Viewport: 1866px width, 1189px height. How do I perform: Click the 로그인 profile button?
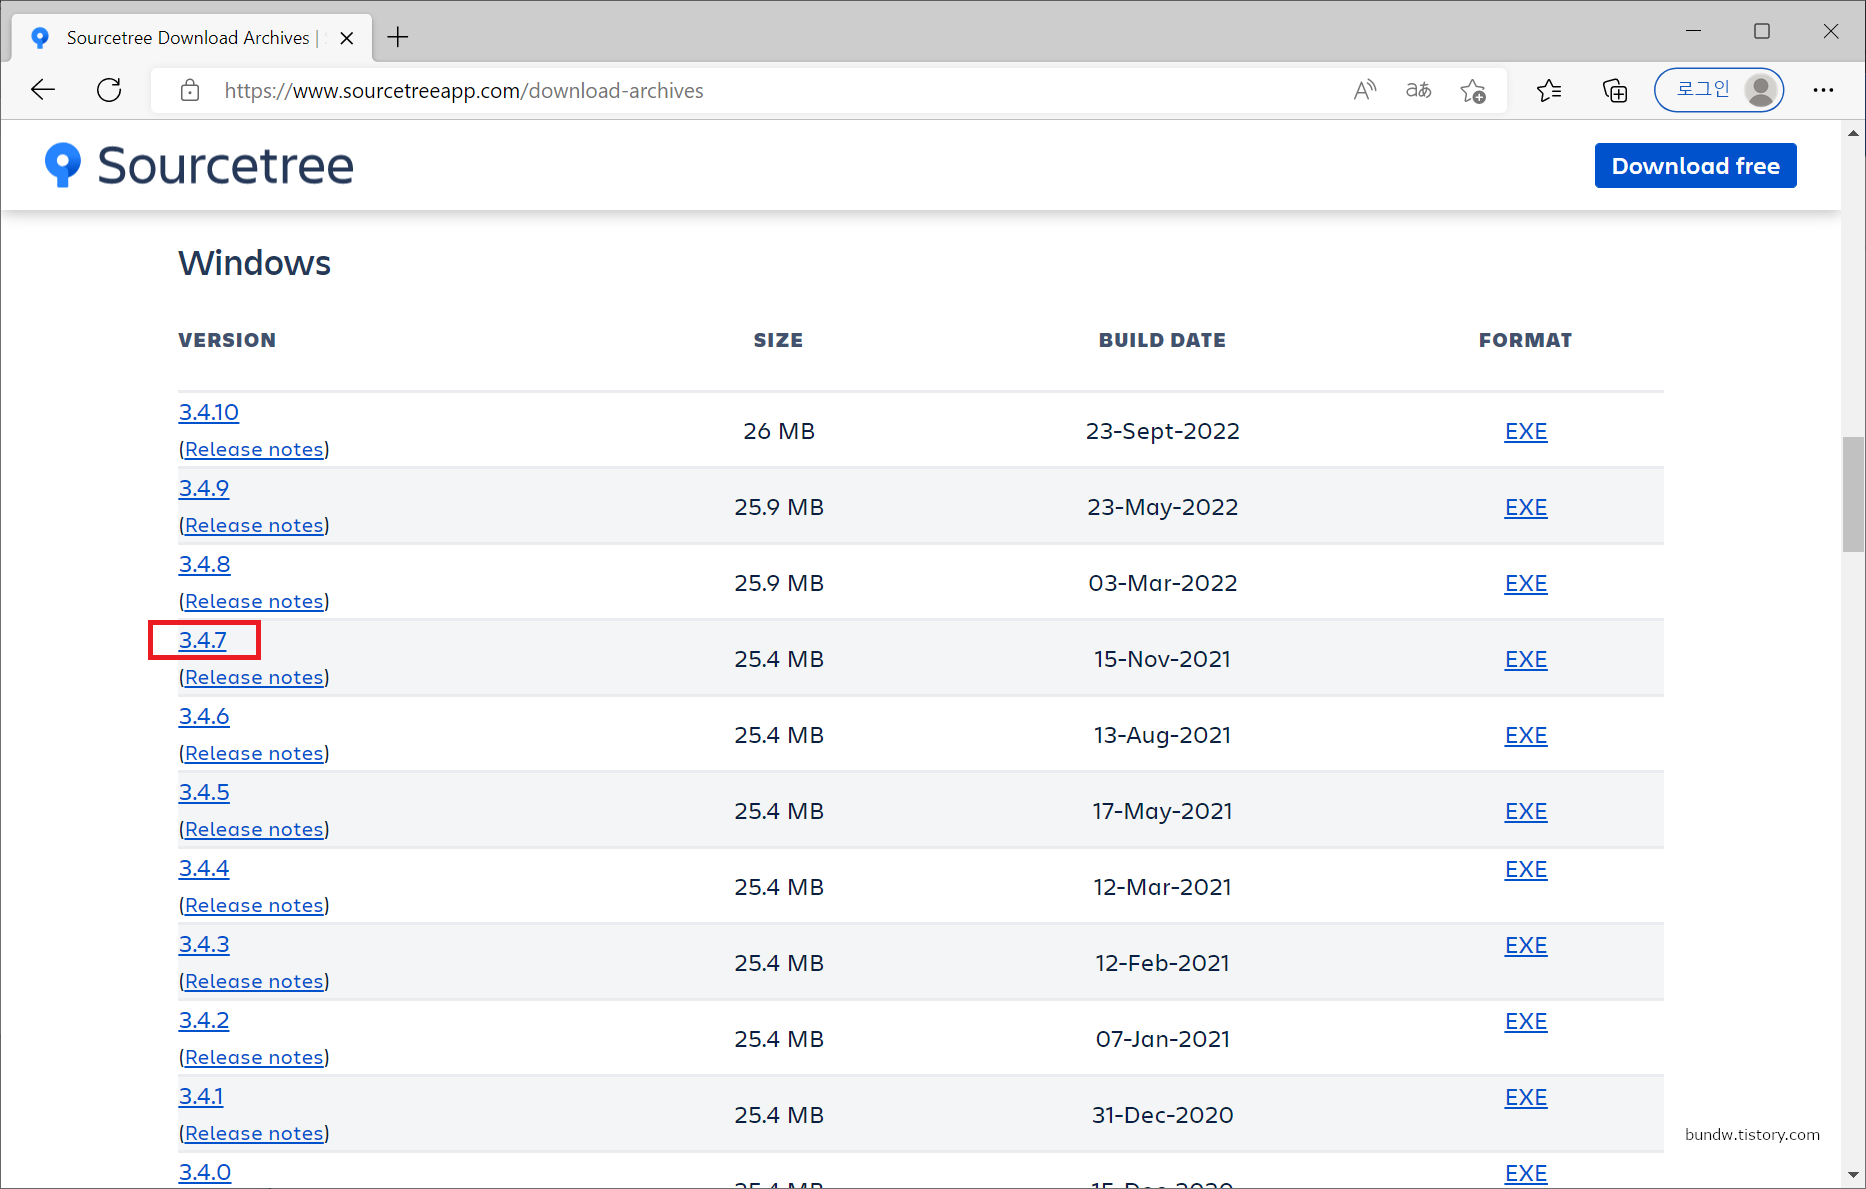[x=1719, y=90]
